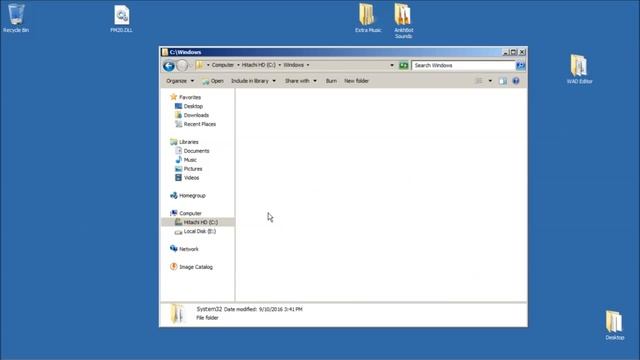Viewport: 640px width, 360px height.
Task: Select the Desktop folder icon at the bottom right
Action: [614, 325]
